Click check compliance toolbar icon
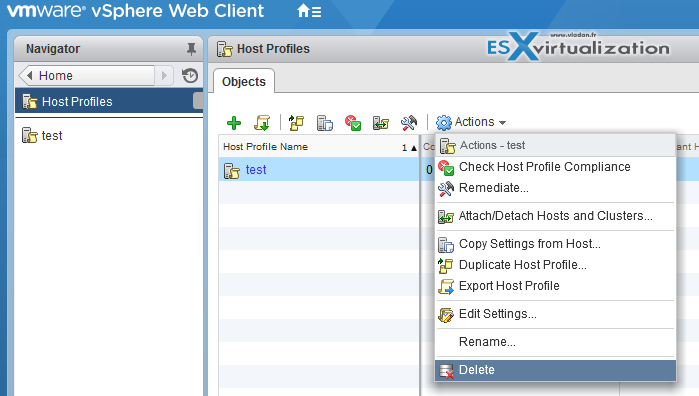699x396 pixels. (353, 123)
